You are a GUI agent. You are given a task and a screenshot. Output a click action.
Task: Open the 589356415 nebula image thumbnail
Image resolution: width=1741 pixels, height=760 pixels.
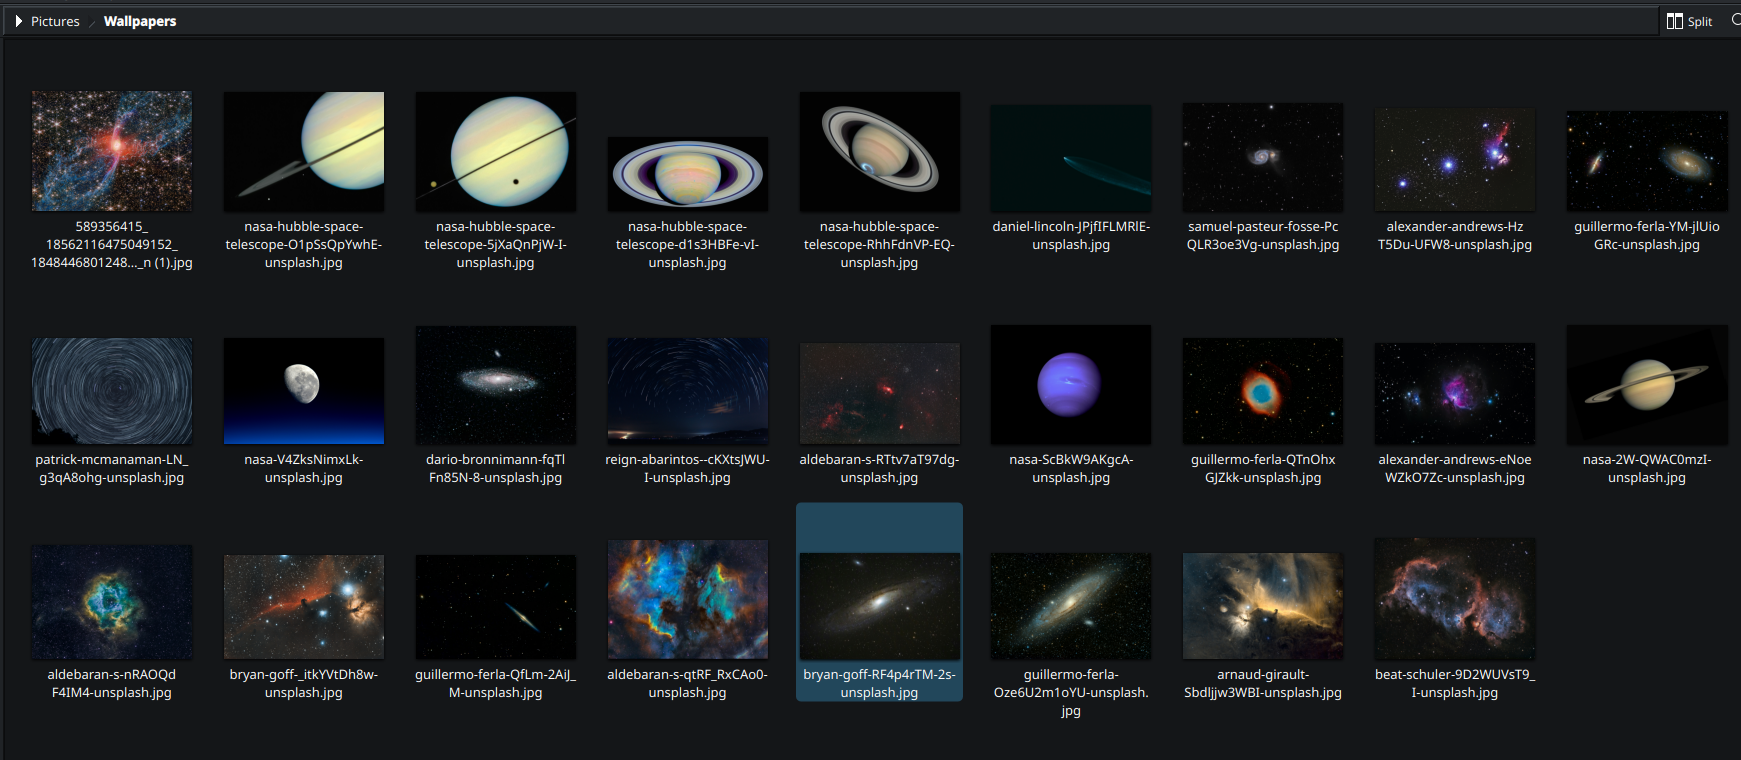(x=112, y=151)
